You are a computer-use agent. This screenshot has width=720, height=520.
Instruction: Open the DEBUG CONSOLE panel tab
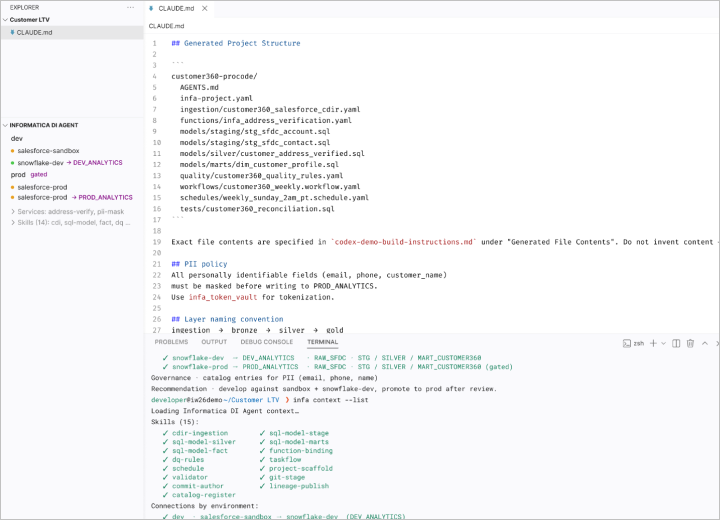coord(266,342)
